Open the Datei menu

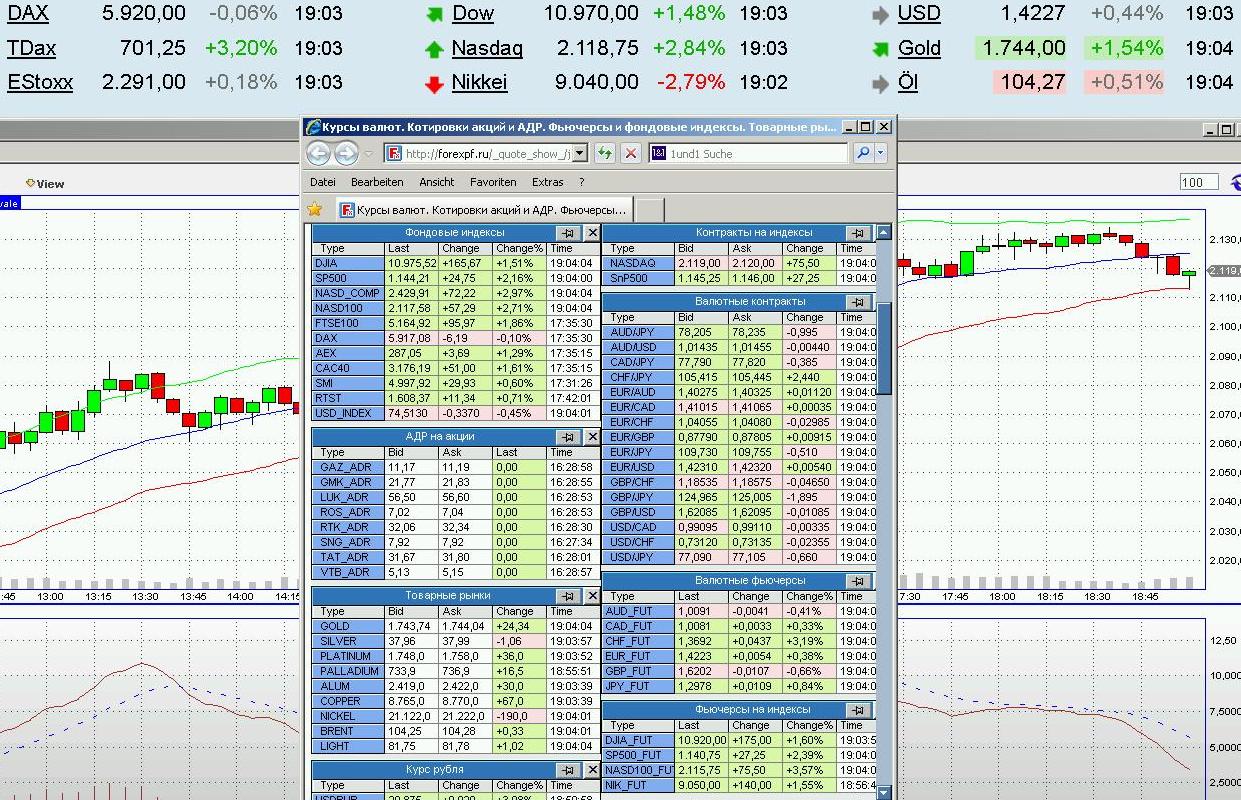[323, 182]
